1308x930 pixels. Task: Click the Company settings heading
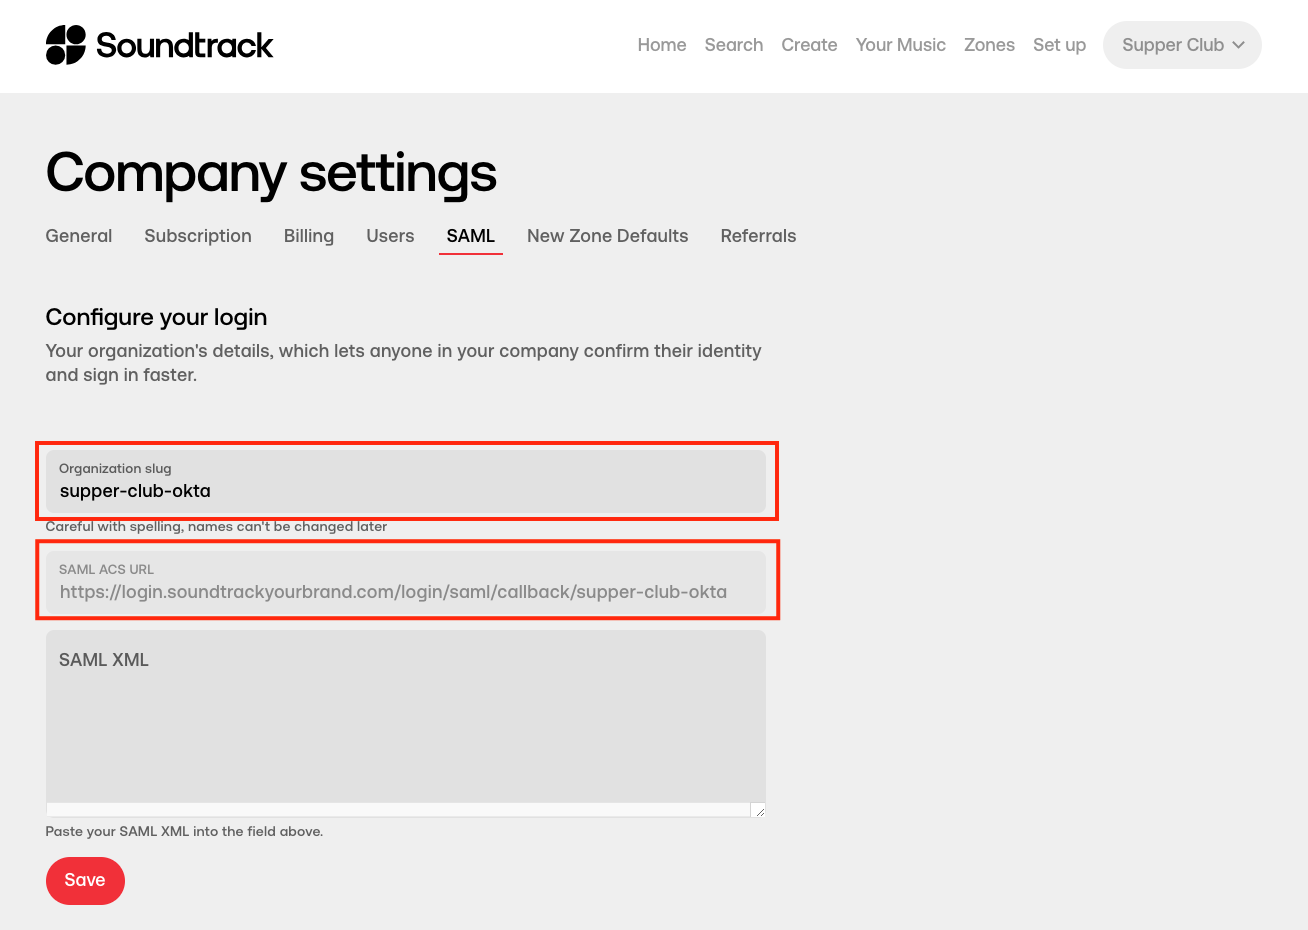point(271,173)
